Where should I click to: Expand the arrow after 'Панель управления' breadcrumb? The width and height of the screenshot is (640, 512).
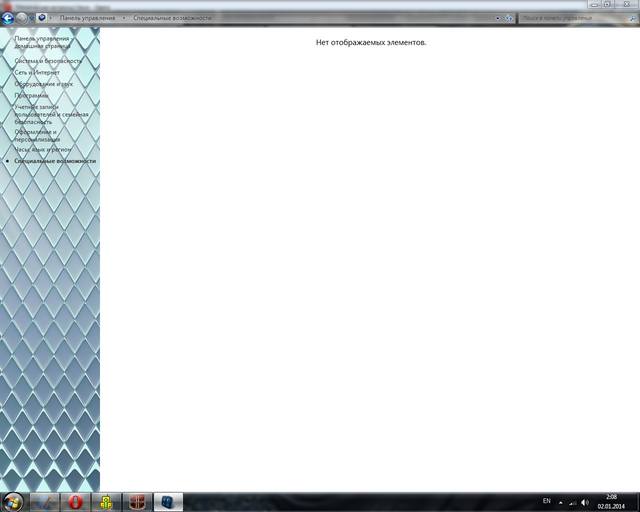(x=124, y=18)
